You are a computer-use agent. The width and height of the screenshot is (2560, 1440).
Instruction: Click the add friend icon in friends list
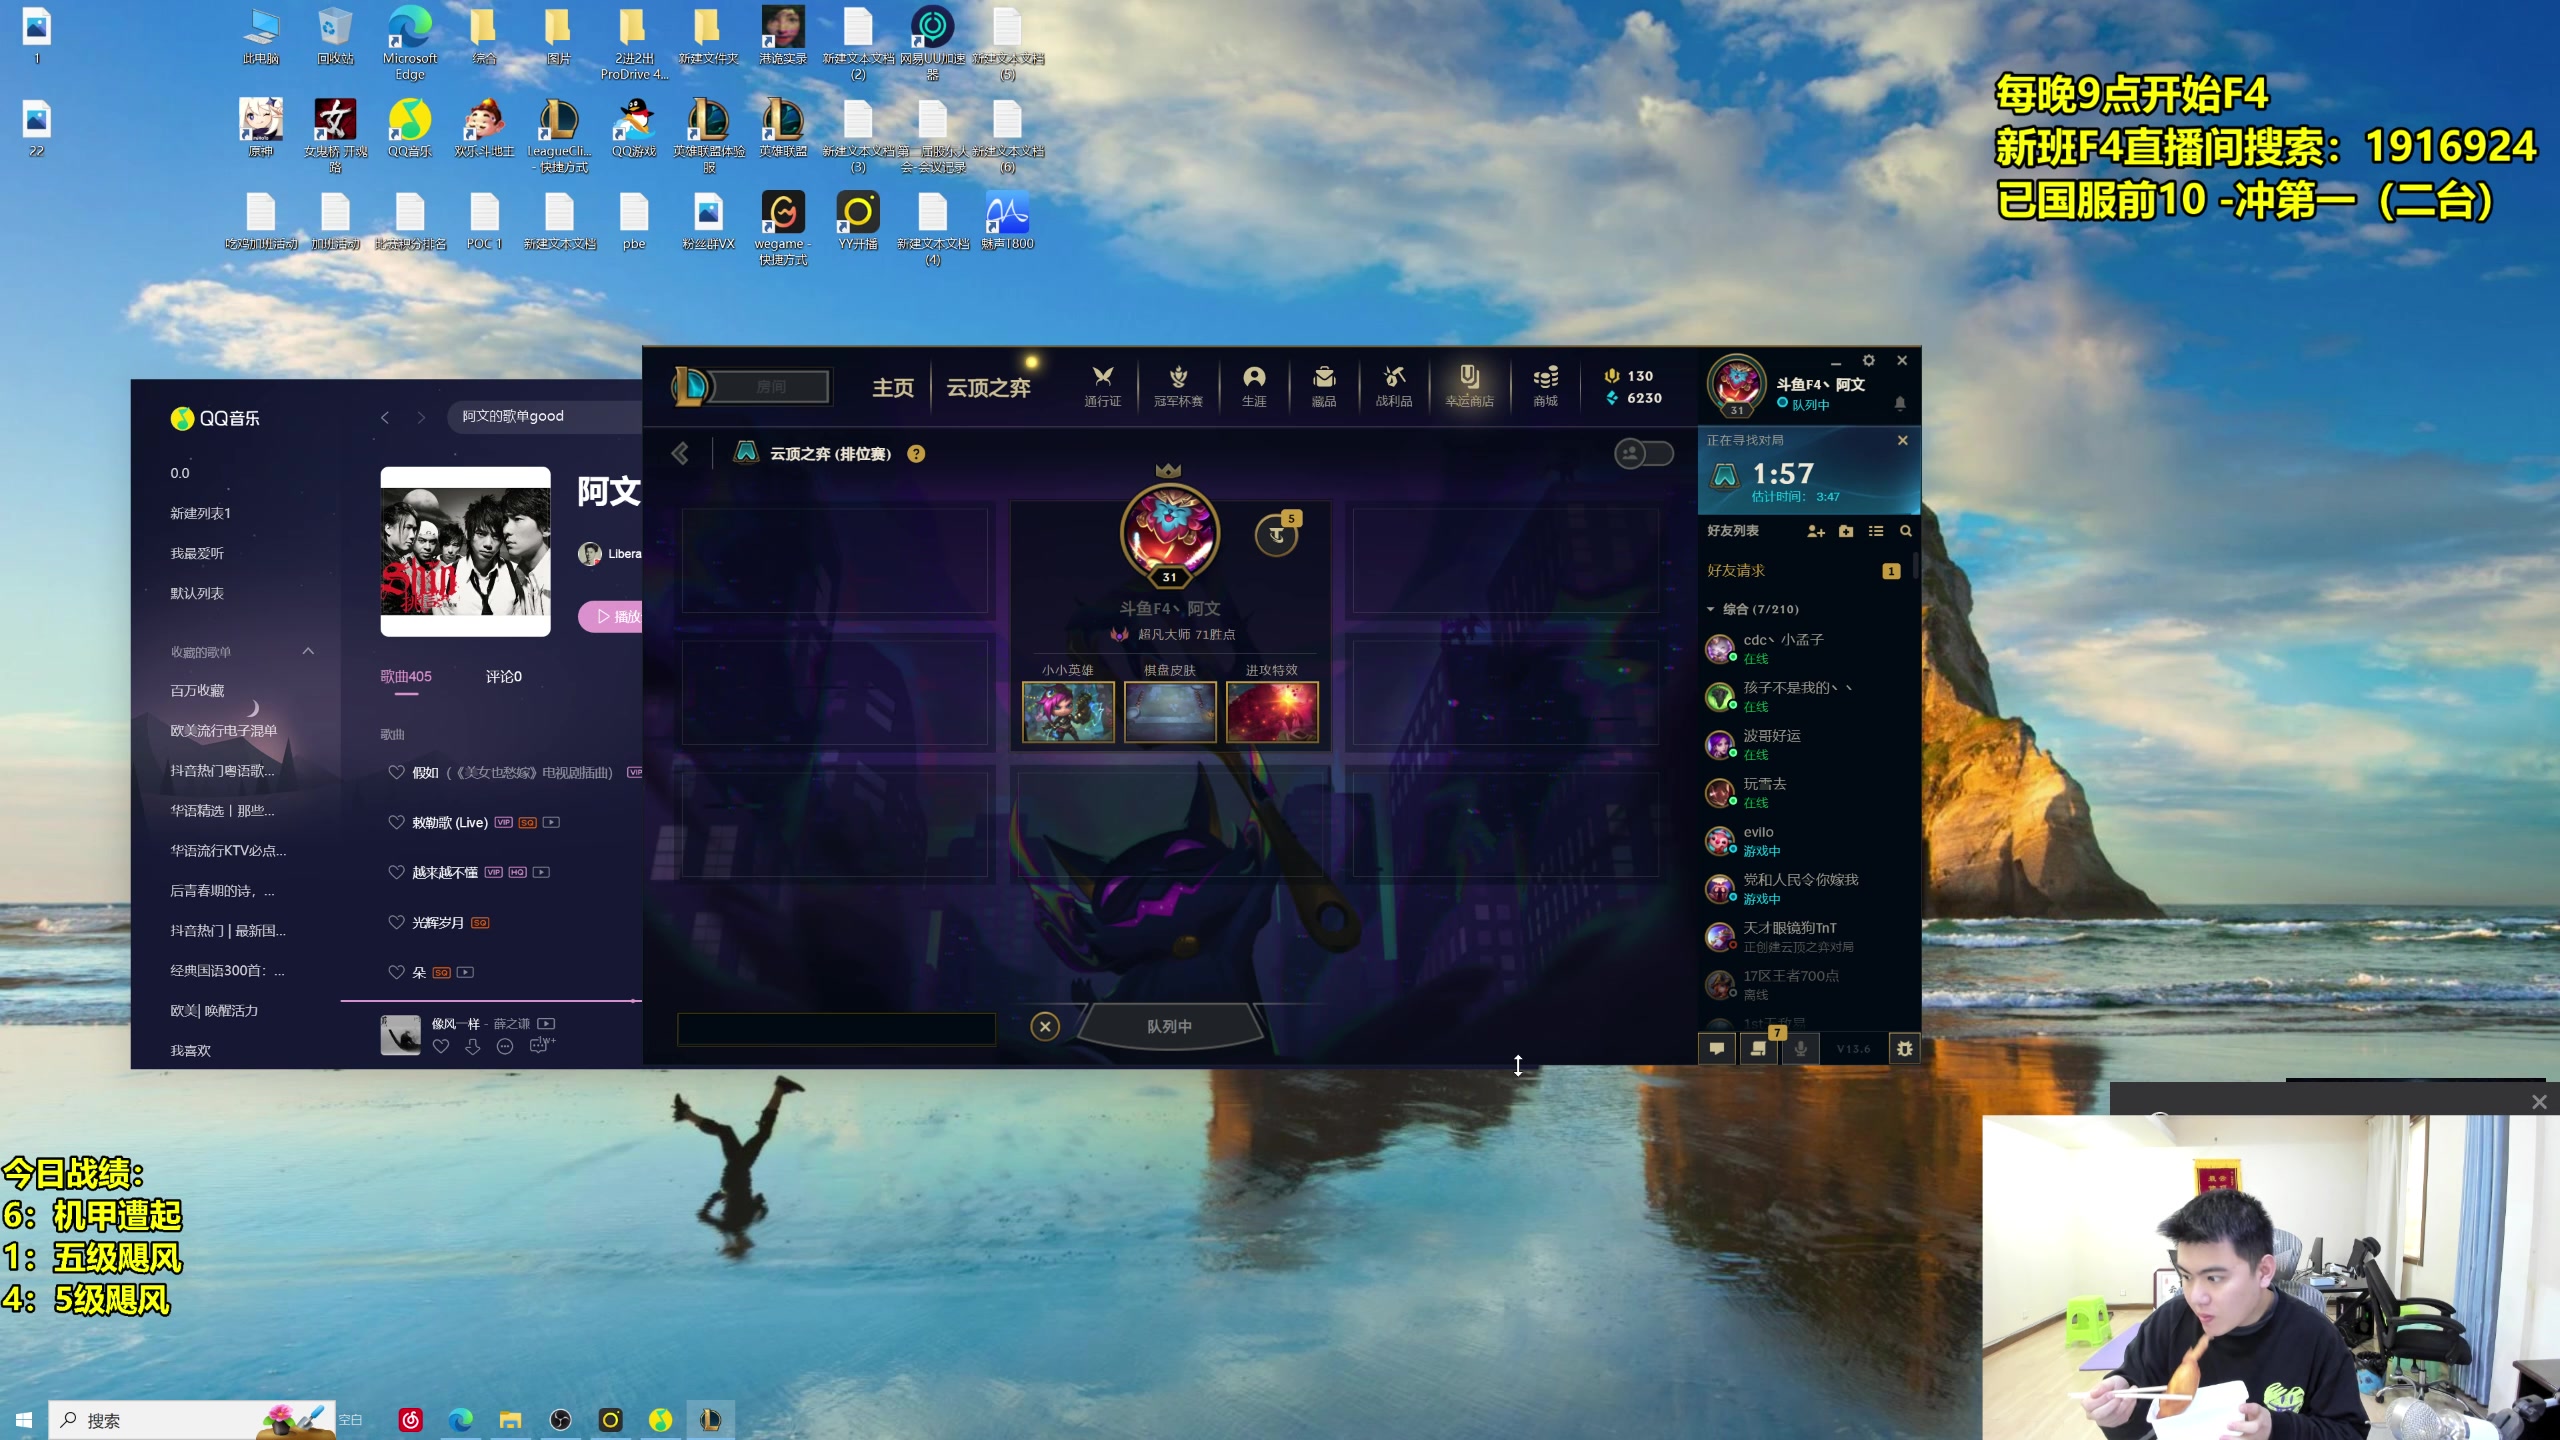[1816, 531]
